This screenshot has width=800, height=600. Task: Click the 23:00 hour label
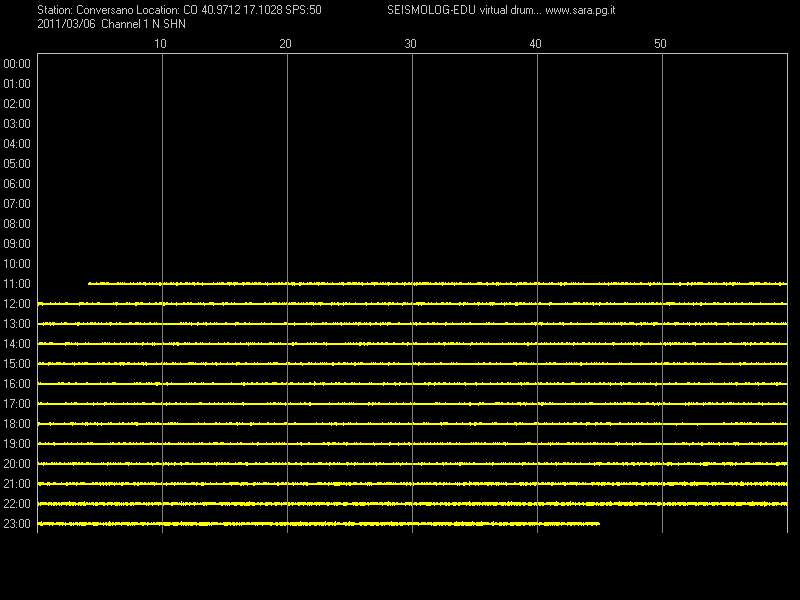click(17, 524)
